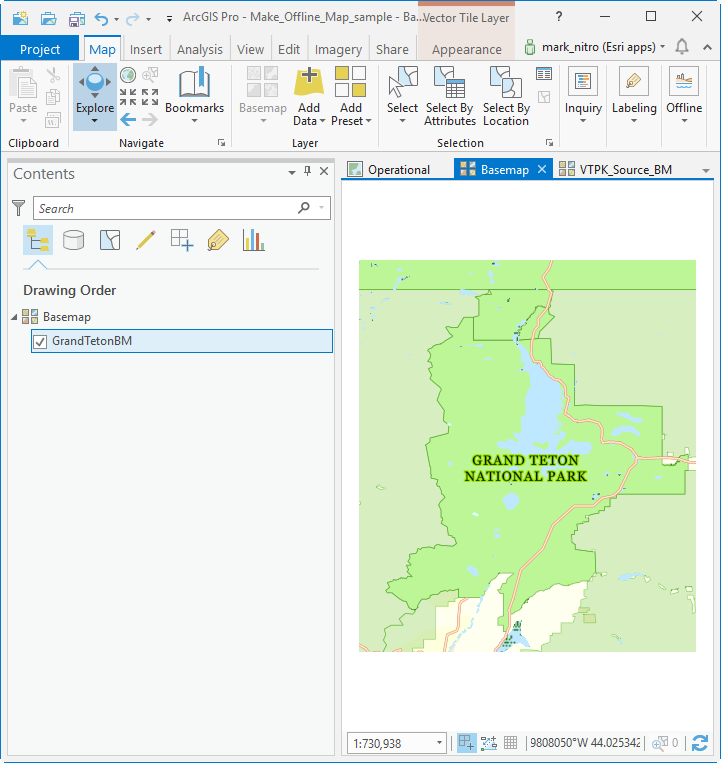Select GrandTetonBM layer name in Contents
This screenshot has width=721, height=763.
tap(92, 341)
